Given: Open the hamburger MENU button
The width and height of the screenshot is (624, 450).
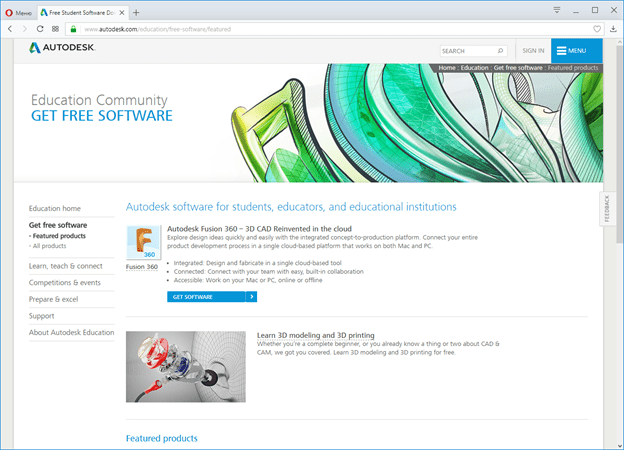Looking at the screenshot, I should 577,51.
